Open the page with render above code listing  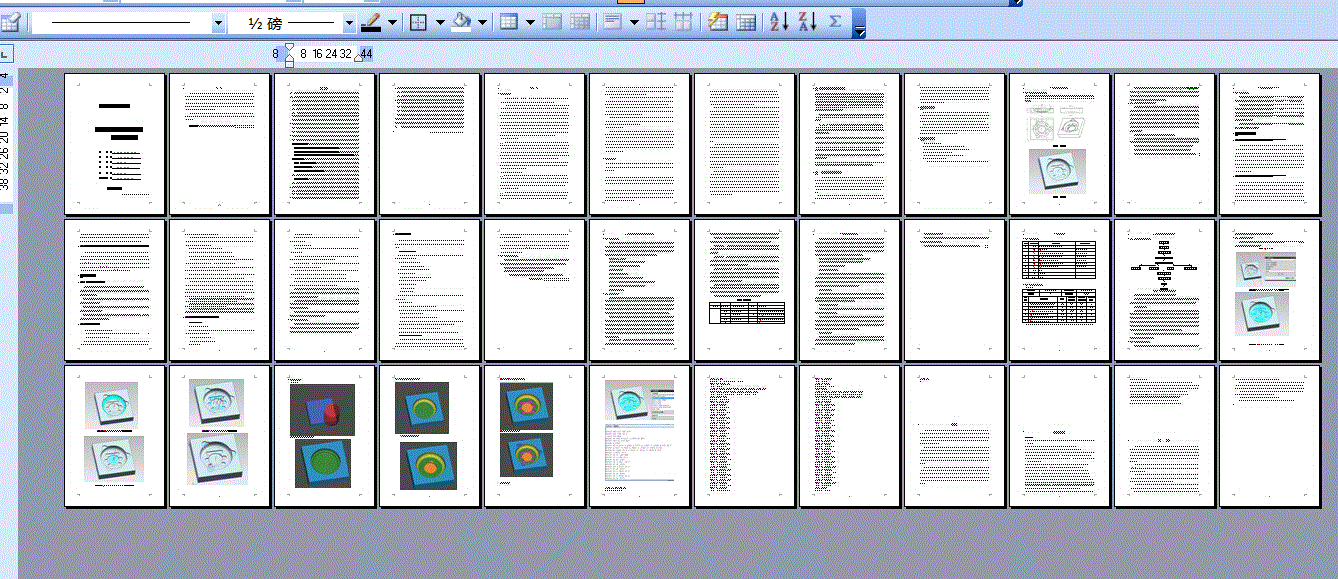pyautogui.click(x=640, y=436)
